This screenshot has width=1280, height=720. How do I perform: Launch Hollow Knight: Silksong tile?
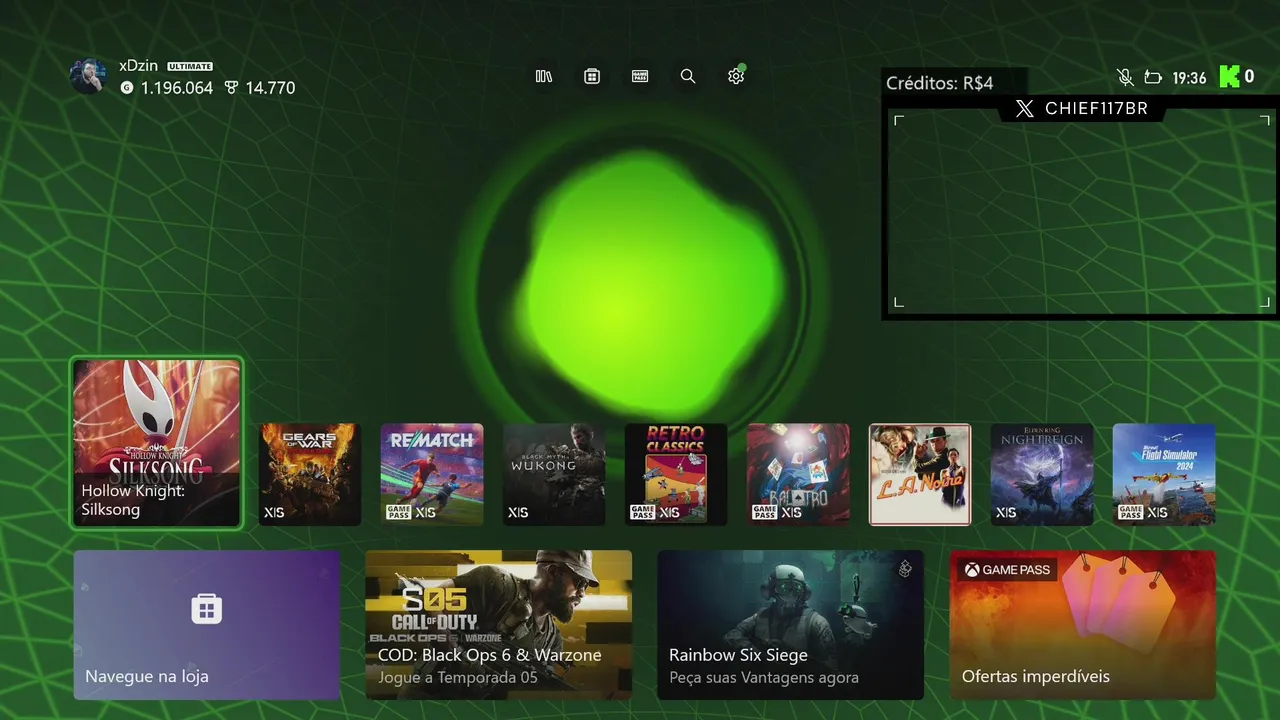click(x=157, y=443)
